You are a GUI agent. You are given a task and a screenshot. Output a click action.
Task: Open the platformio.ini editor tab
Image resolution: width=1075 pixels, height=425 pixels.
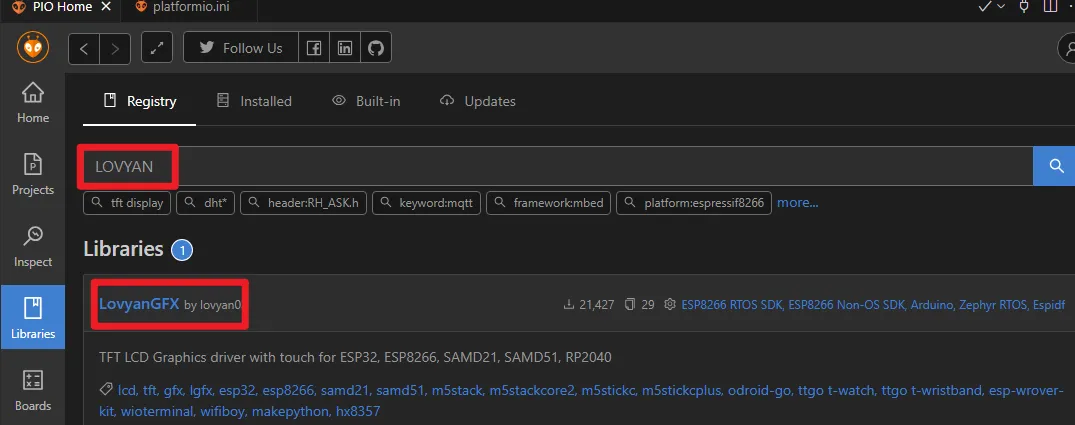(189, 7)
